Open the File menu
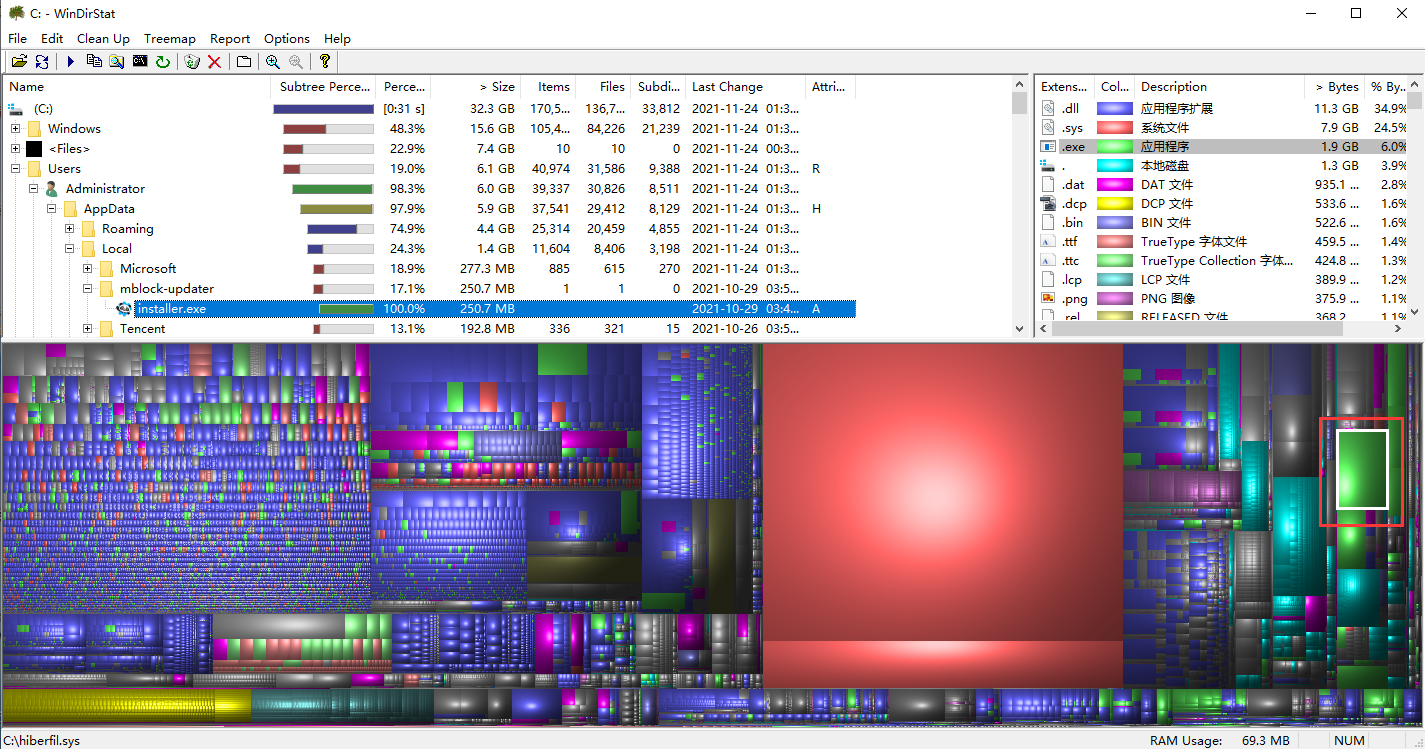This screenshot has width=1425, height=749. click(x=17, y=38)
